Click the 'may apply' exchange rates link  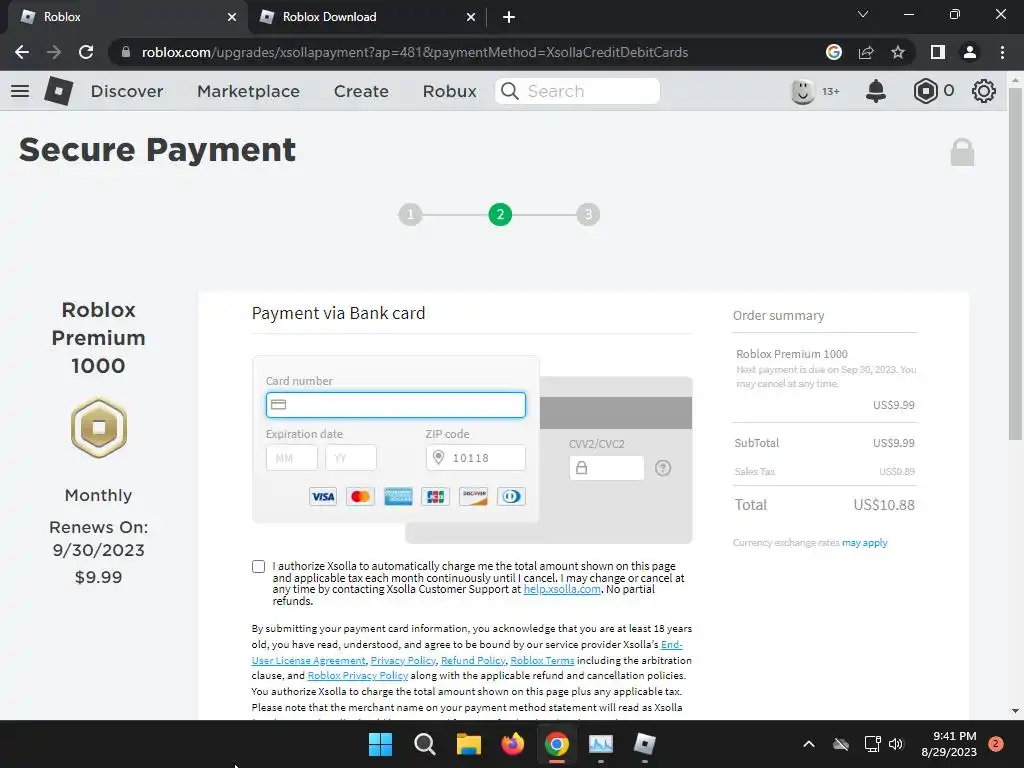865,543
